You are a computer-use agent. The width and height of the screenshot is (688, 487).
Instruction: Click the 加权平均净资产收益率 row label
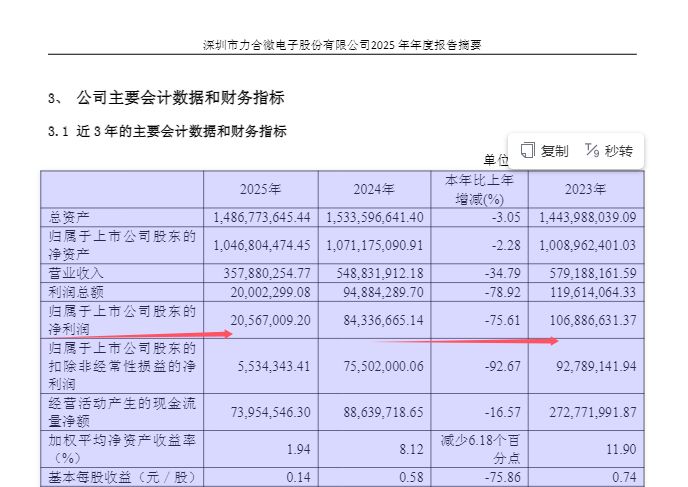click(122, 449)
